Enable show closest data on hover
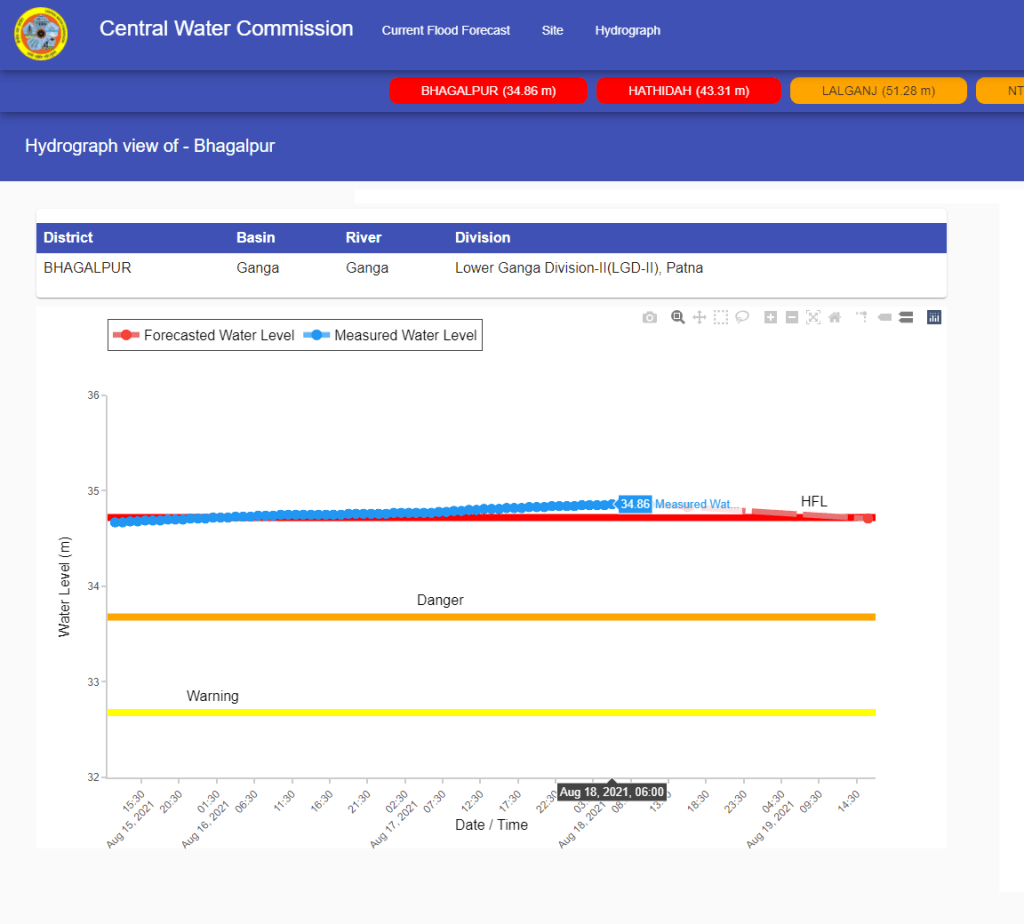The height and width of the screenshot is (924, 1024). point(884,317)
